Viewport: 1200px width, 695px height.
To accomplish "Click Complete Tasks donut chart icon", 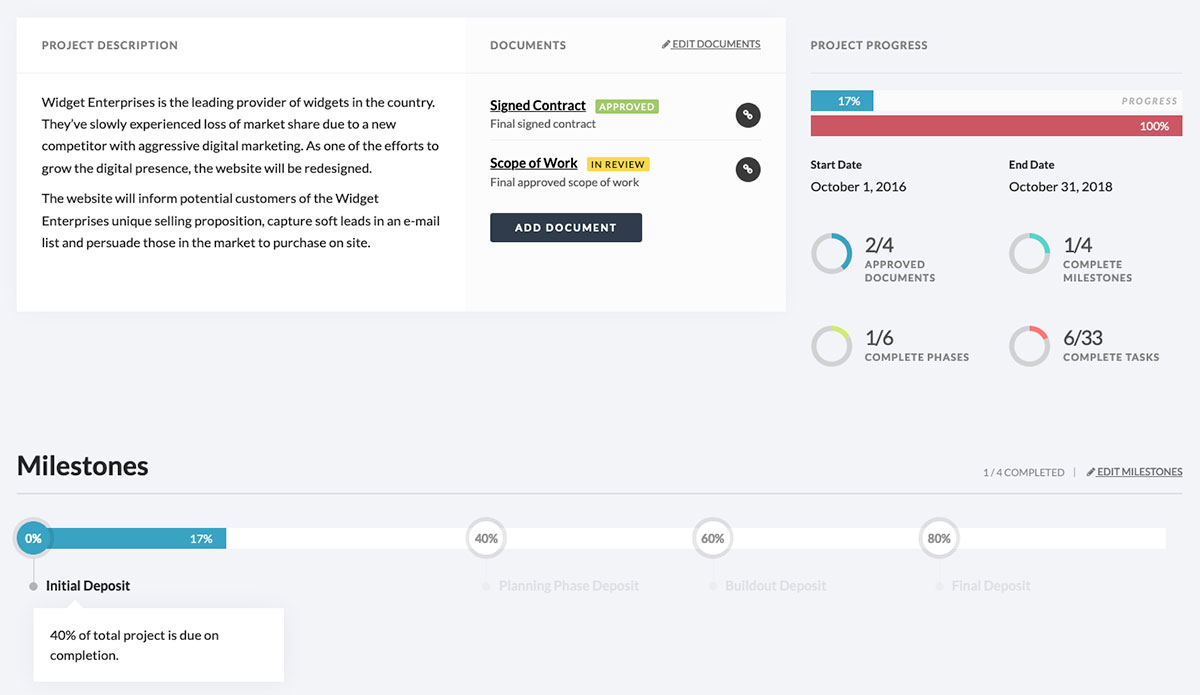I will pyautogui.click(x=1029, y=346).
